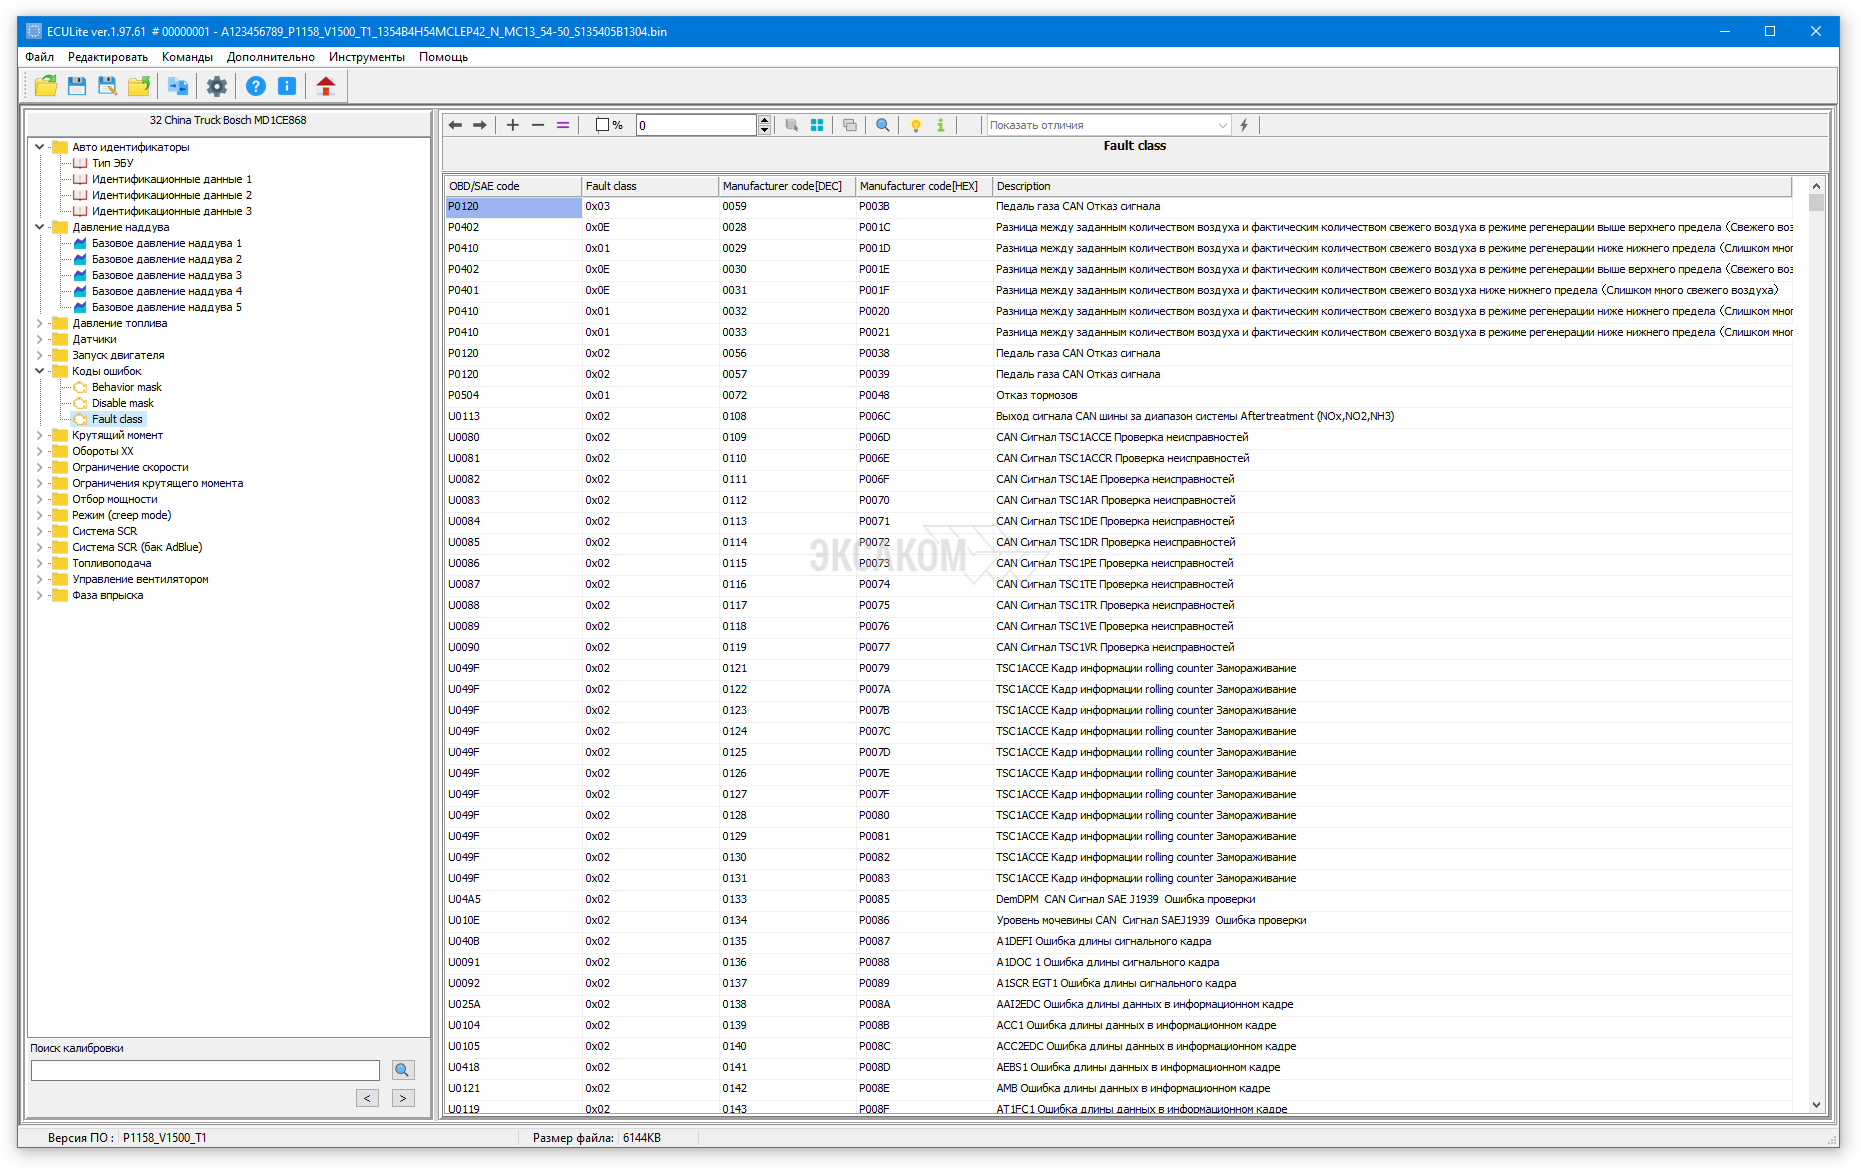Viewport: 1861px width, 1170px height.
Task: Click the blue floppy save icon
Action: [x=77, y=86]
